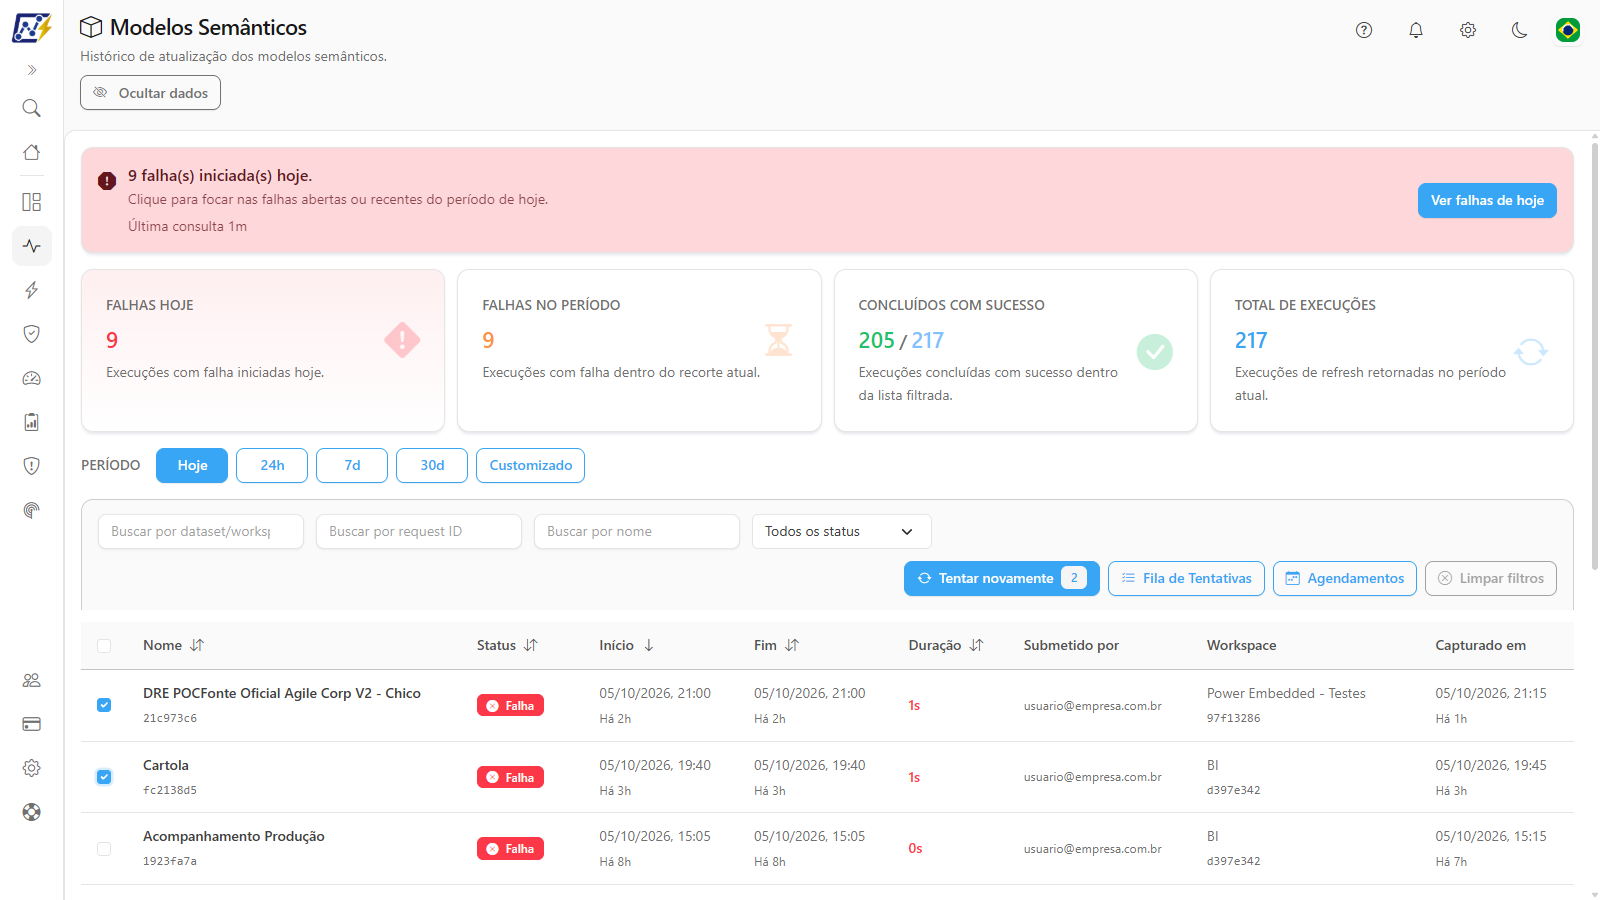Screen dimensions: 1600x900
Task: Open the notifications bell
Action: pyautogui.click(x=1416, y=30)
